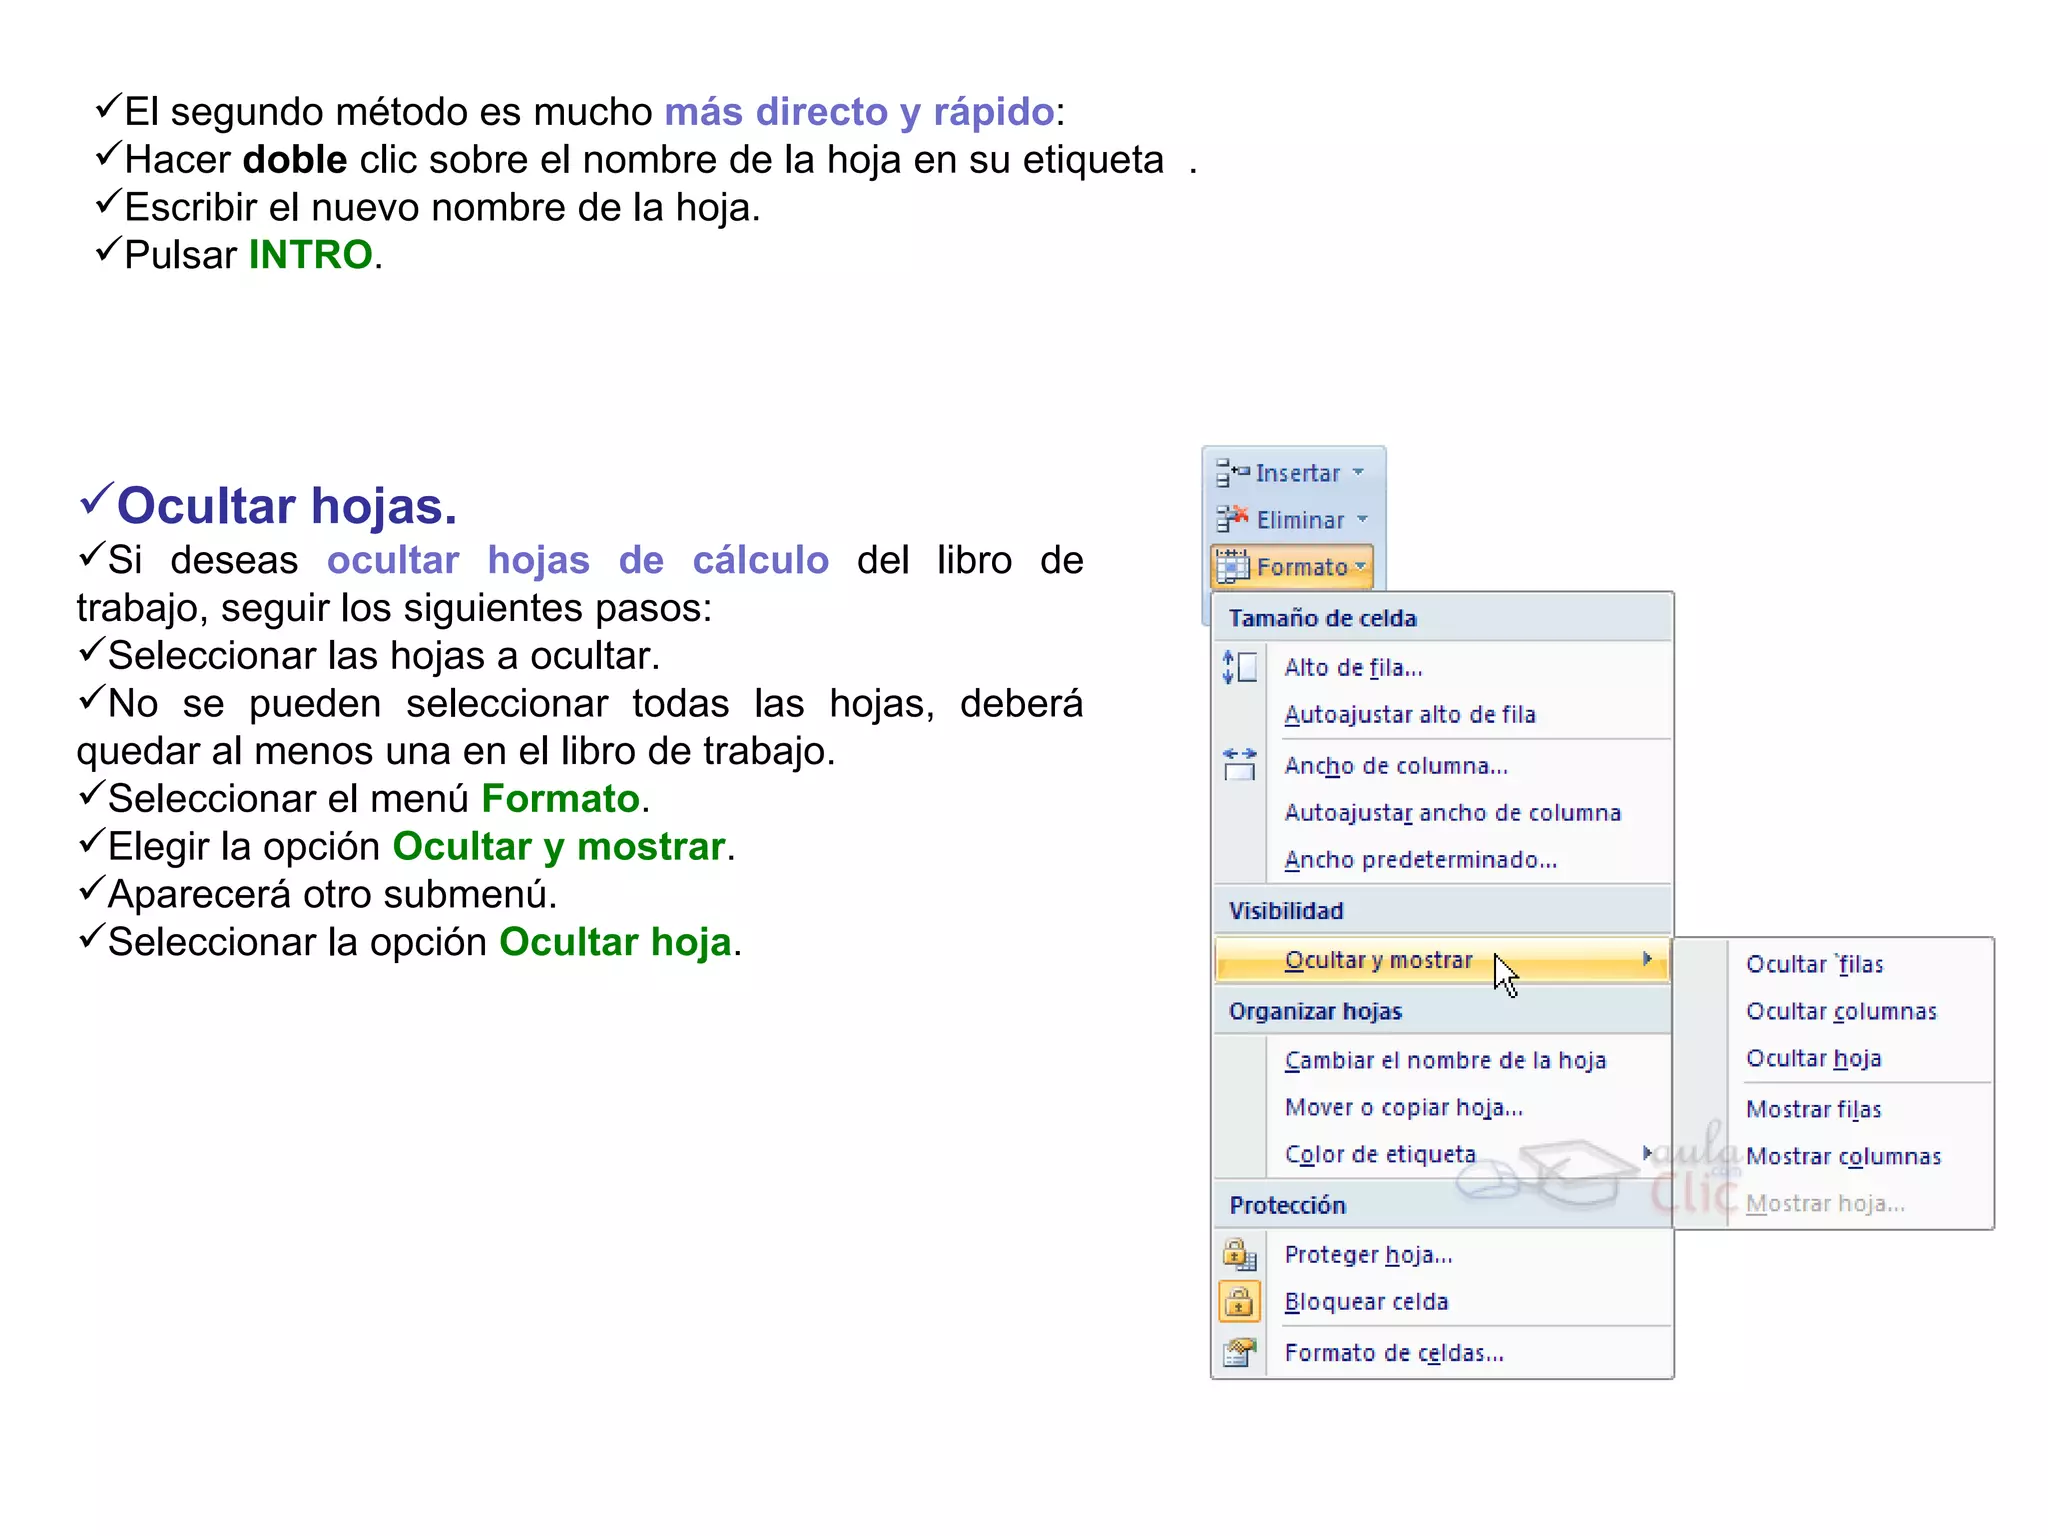Click the purple 'ocultar hojas de cálculo' text
Image resolution: width=2048 pixels, height=1536 pixels.
tap(578, 560)
